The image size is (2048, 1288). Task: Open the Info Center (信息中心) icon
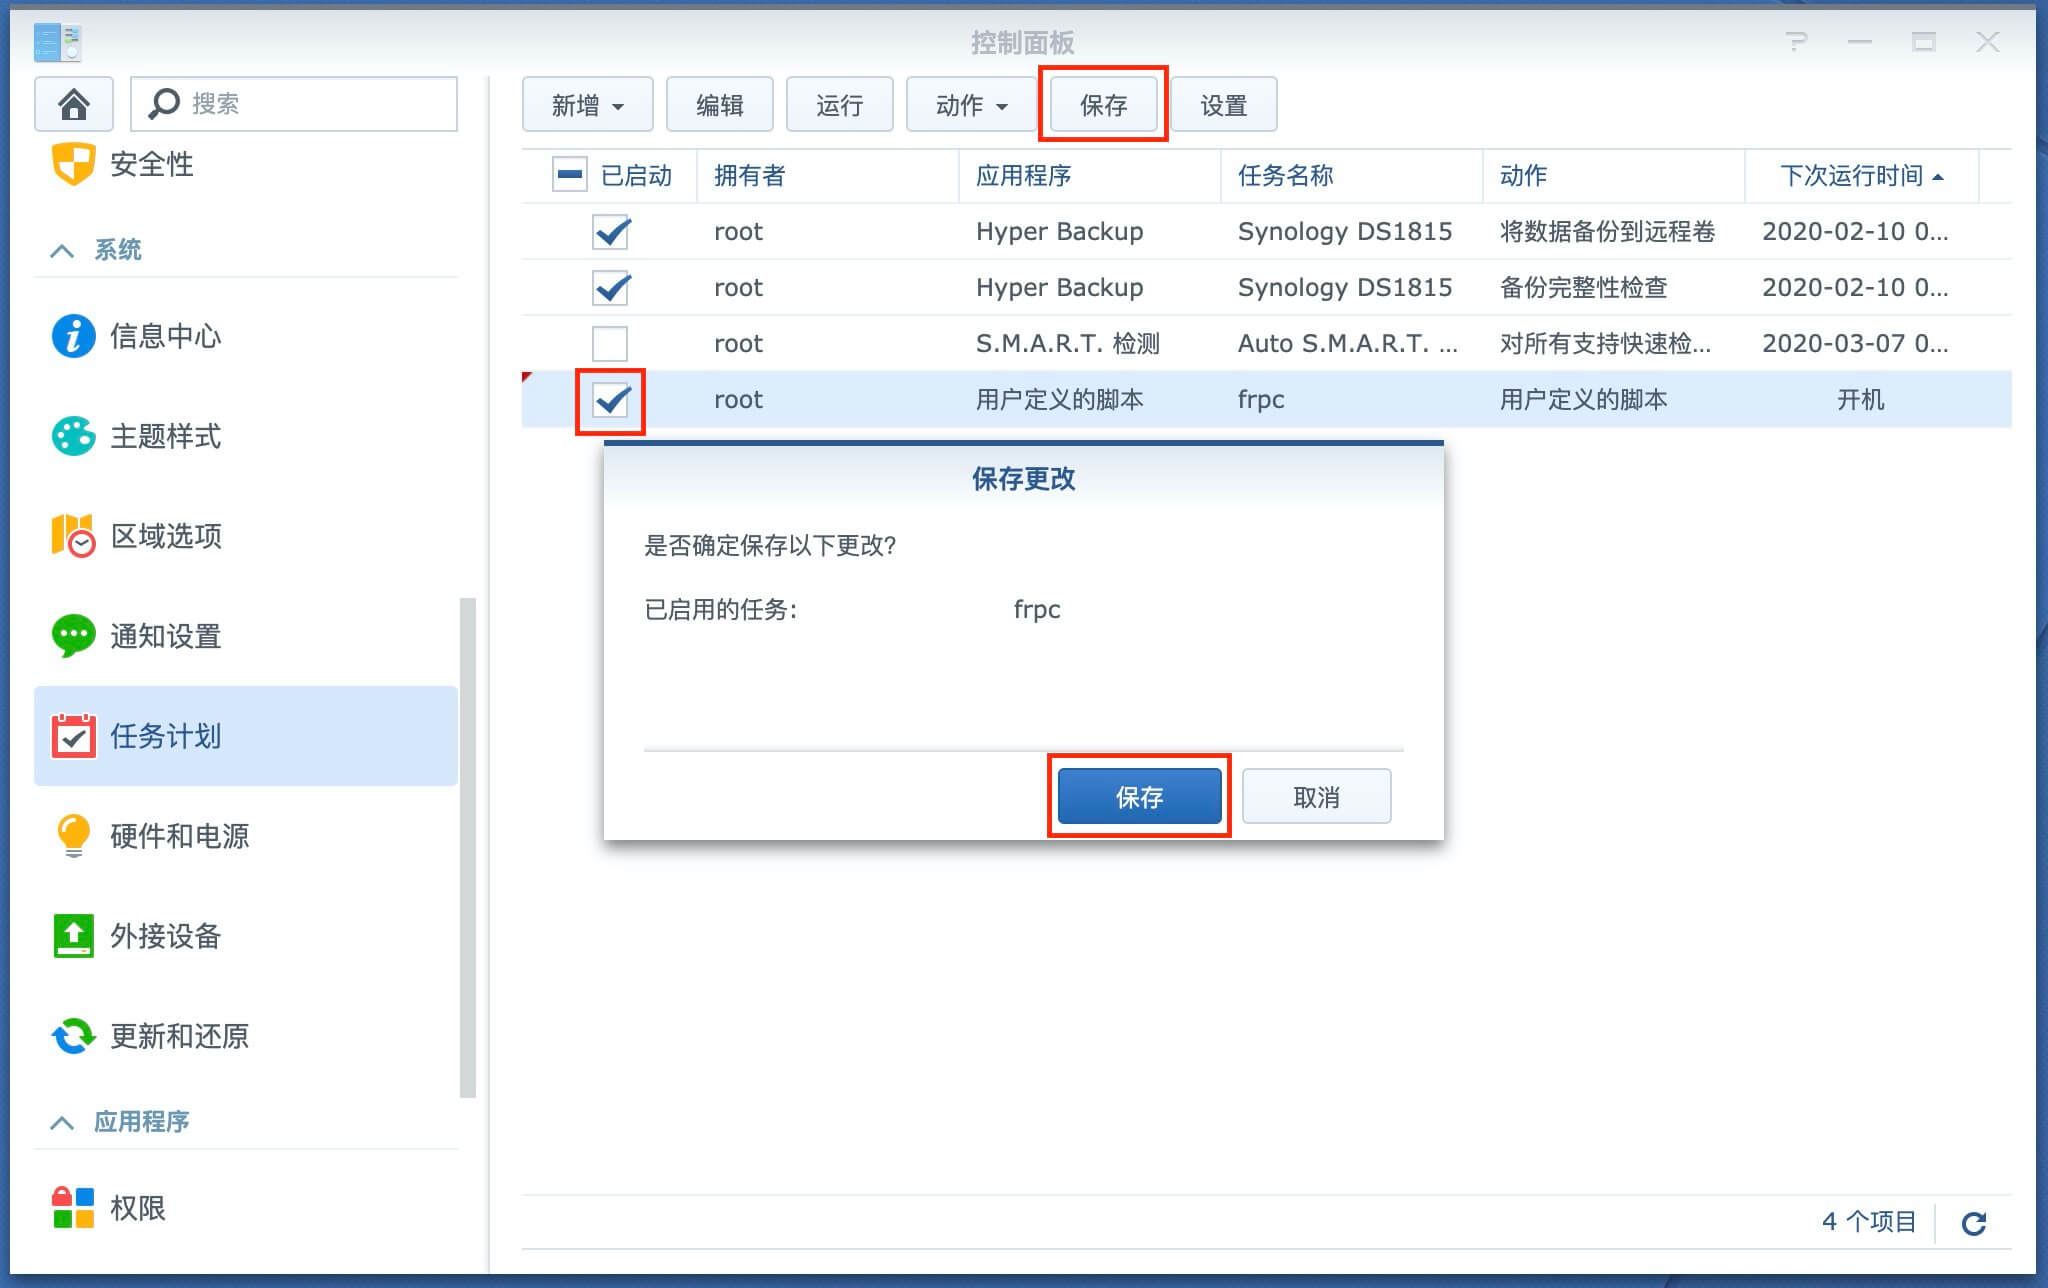point(73,336)
